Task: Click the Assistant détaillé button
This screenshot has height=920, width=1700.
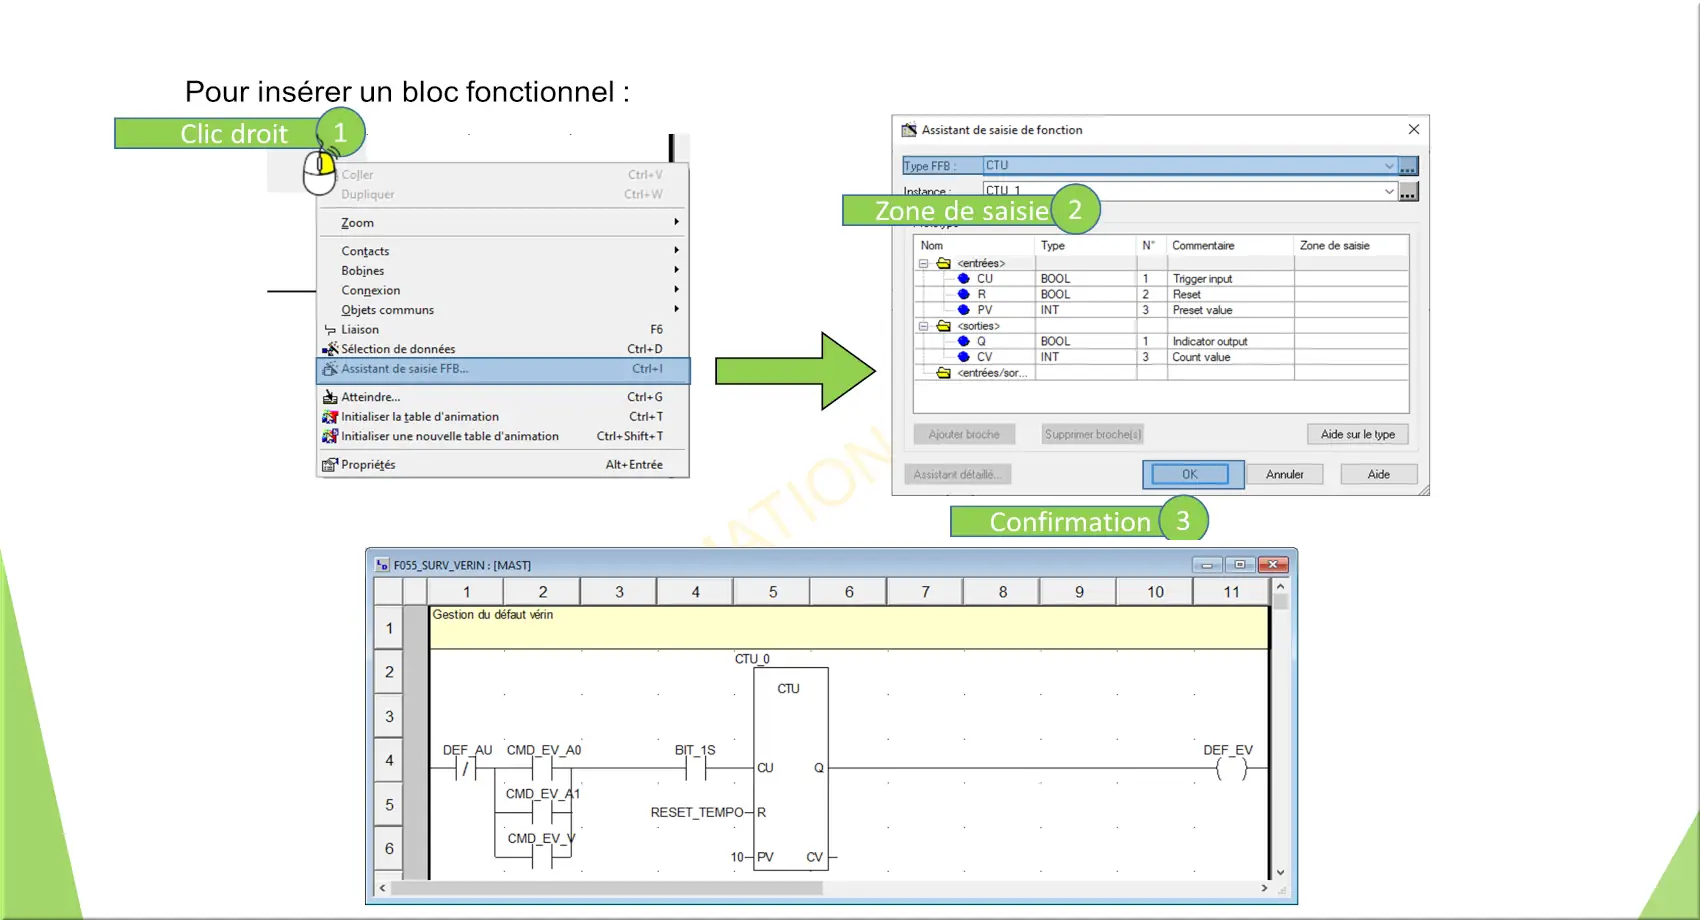Action: pyautogui.click(x=957, y=475)
